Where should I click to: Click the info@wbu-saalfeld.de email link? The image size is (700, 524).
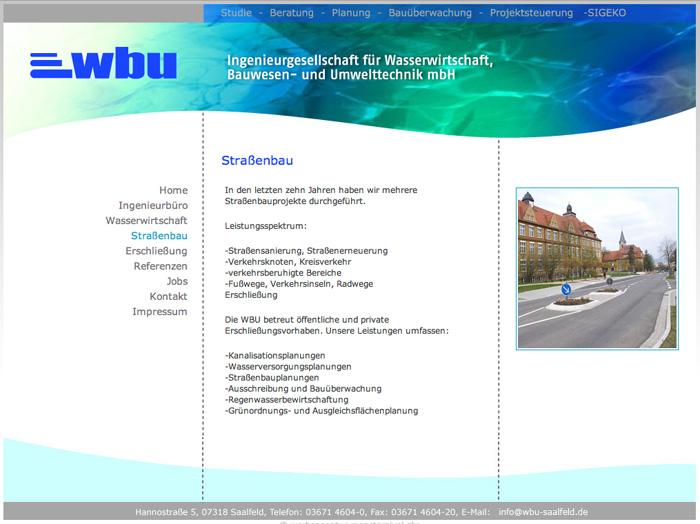[543, 511]
